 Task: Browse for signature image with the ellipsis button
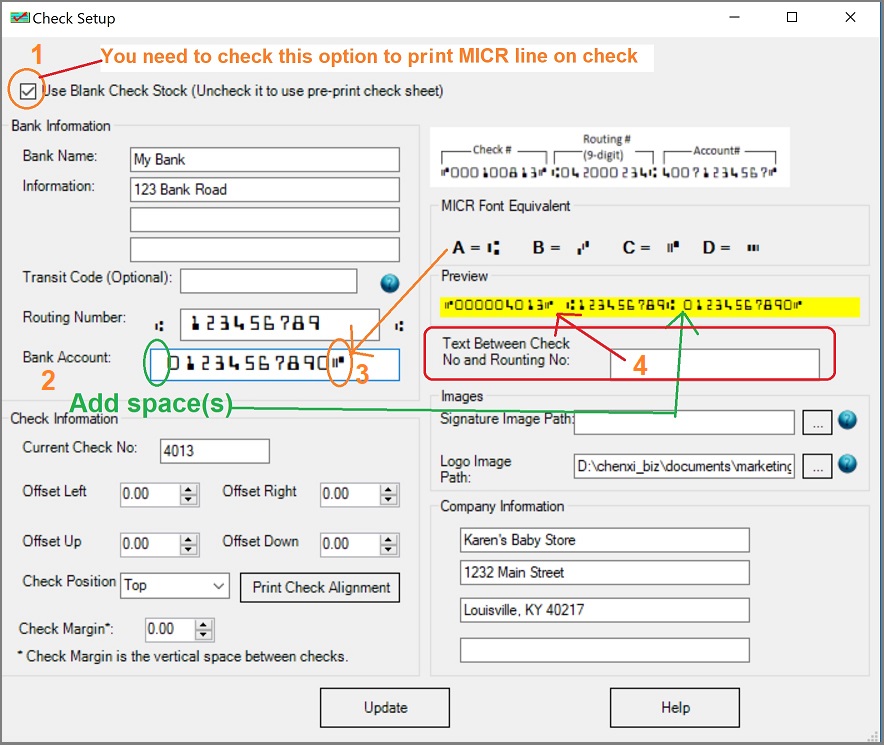[x=816, y=423]
